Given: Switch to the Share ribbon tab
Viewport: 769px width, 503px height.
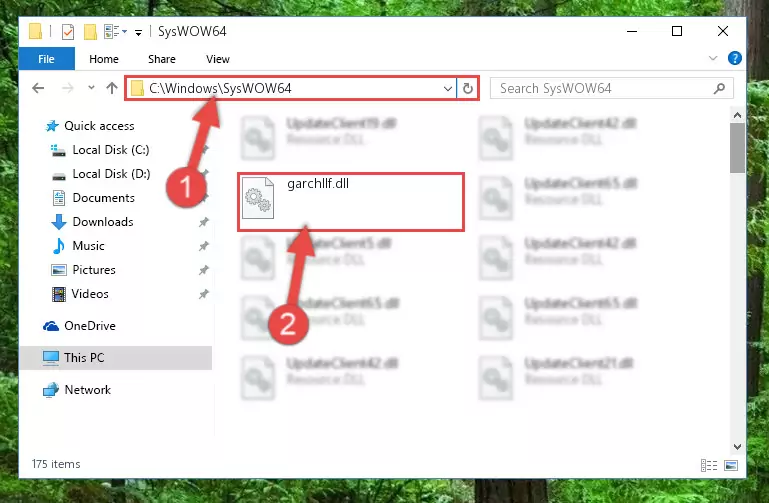Looking at the screenshot, I should coord(162,59).
